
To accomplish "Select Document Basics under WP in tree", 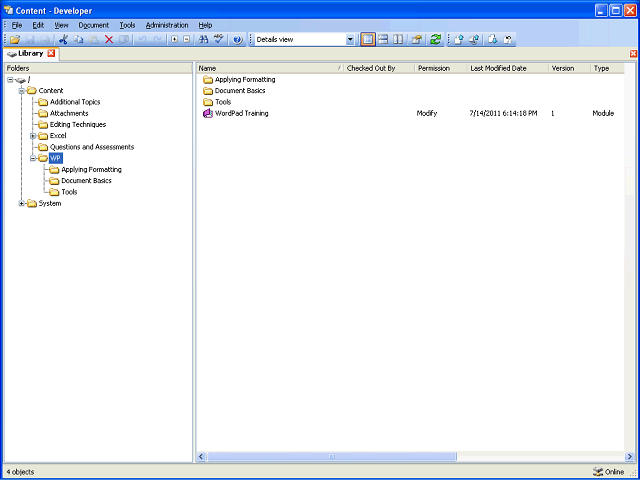I will (86, 181).
